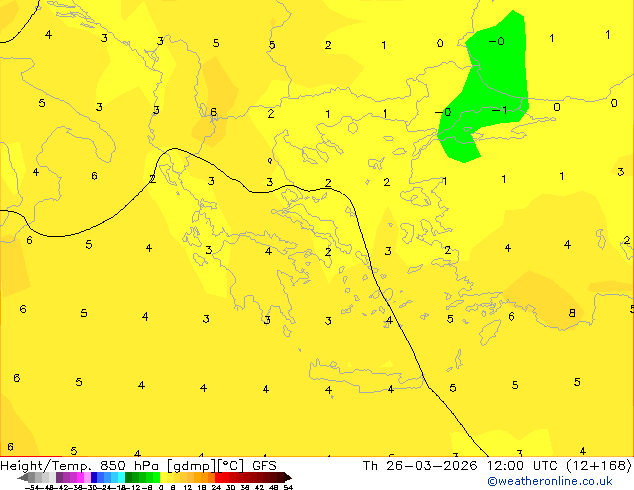Click the '[gdmp][°C]' units label
This screenshot has width=634, height=490.
point(206,466)
